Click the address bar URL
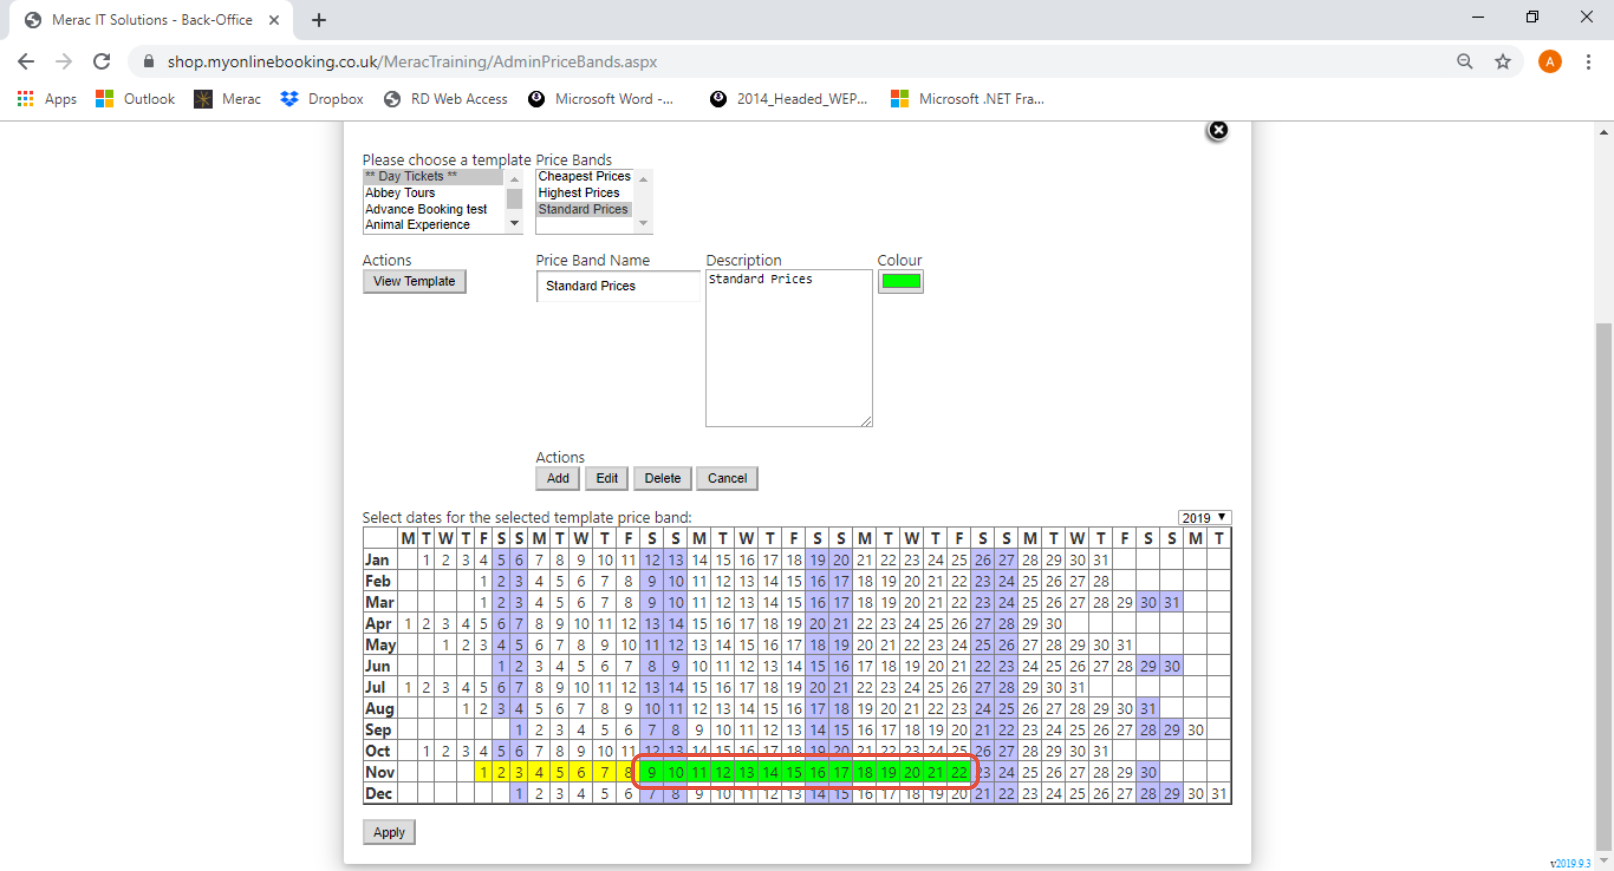 coord(412,62)
